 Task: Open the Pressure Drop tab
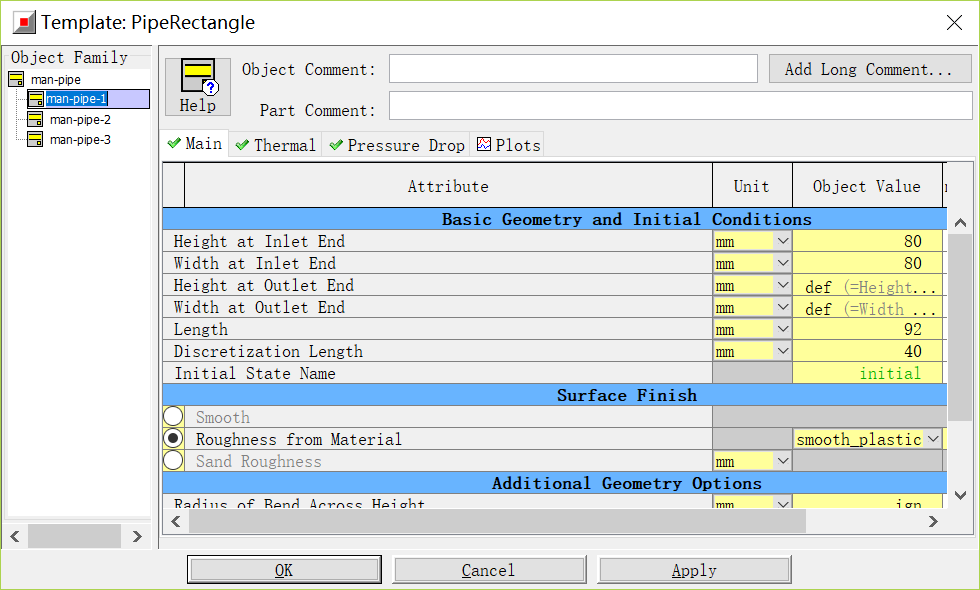point(396,145)
